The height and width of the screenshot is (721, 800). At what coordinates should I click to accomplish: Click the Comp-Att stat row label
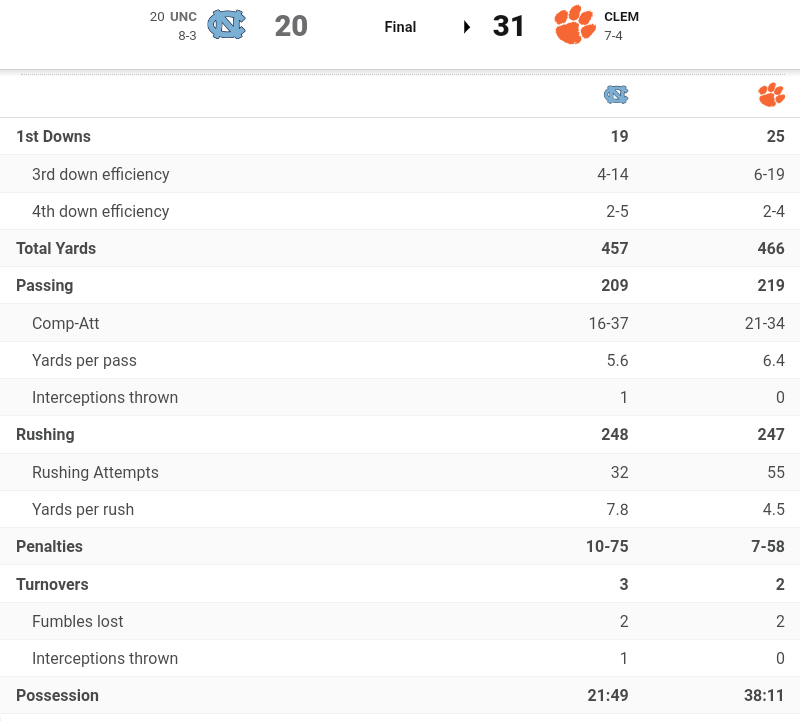65,323
